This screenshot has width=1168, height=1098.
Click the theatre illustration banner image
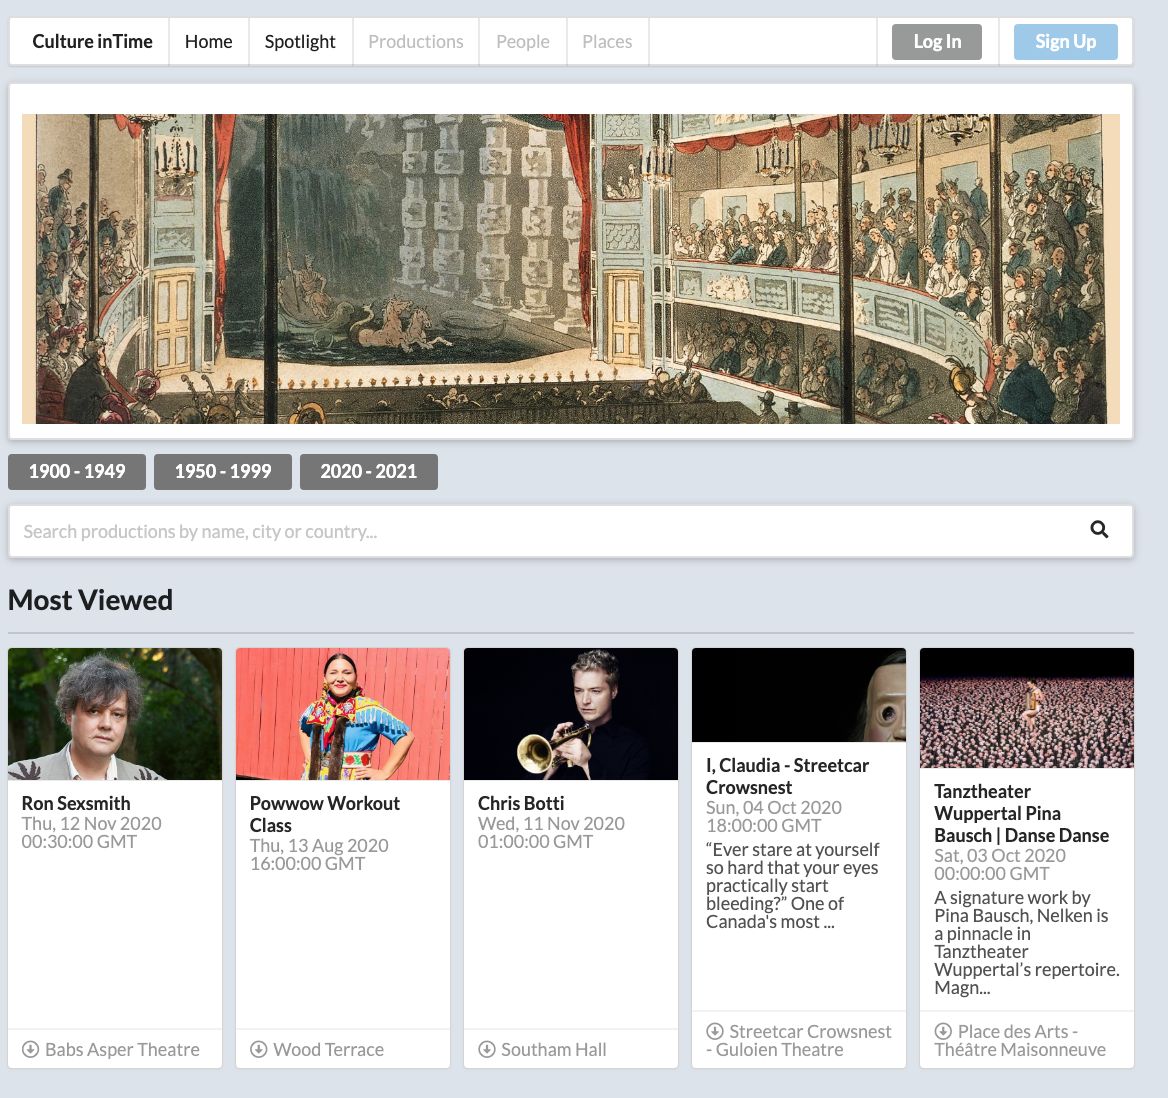571,269
